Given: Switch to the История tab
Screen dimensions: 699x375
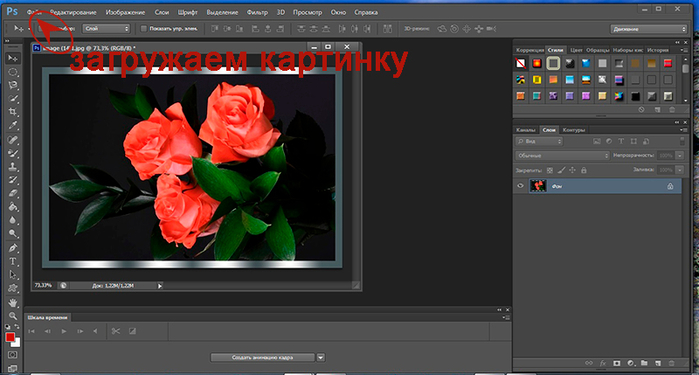Looking at the screenshot, I should point(658,50).
